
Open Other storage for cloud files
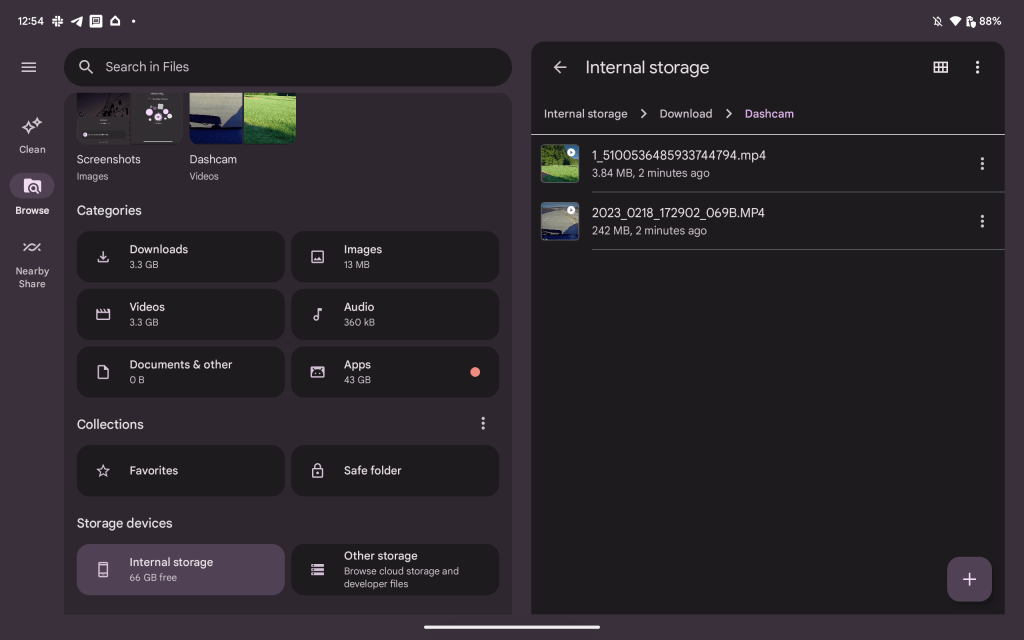click(x=395, y=569)
